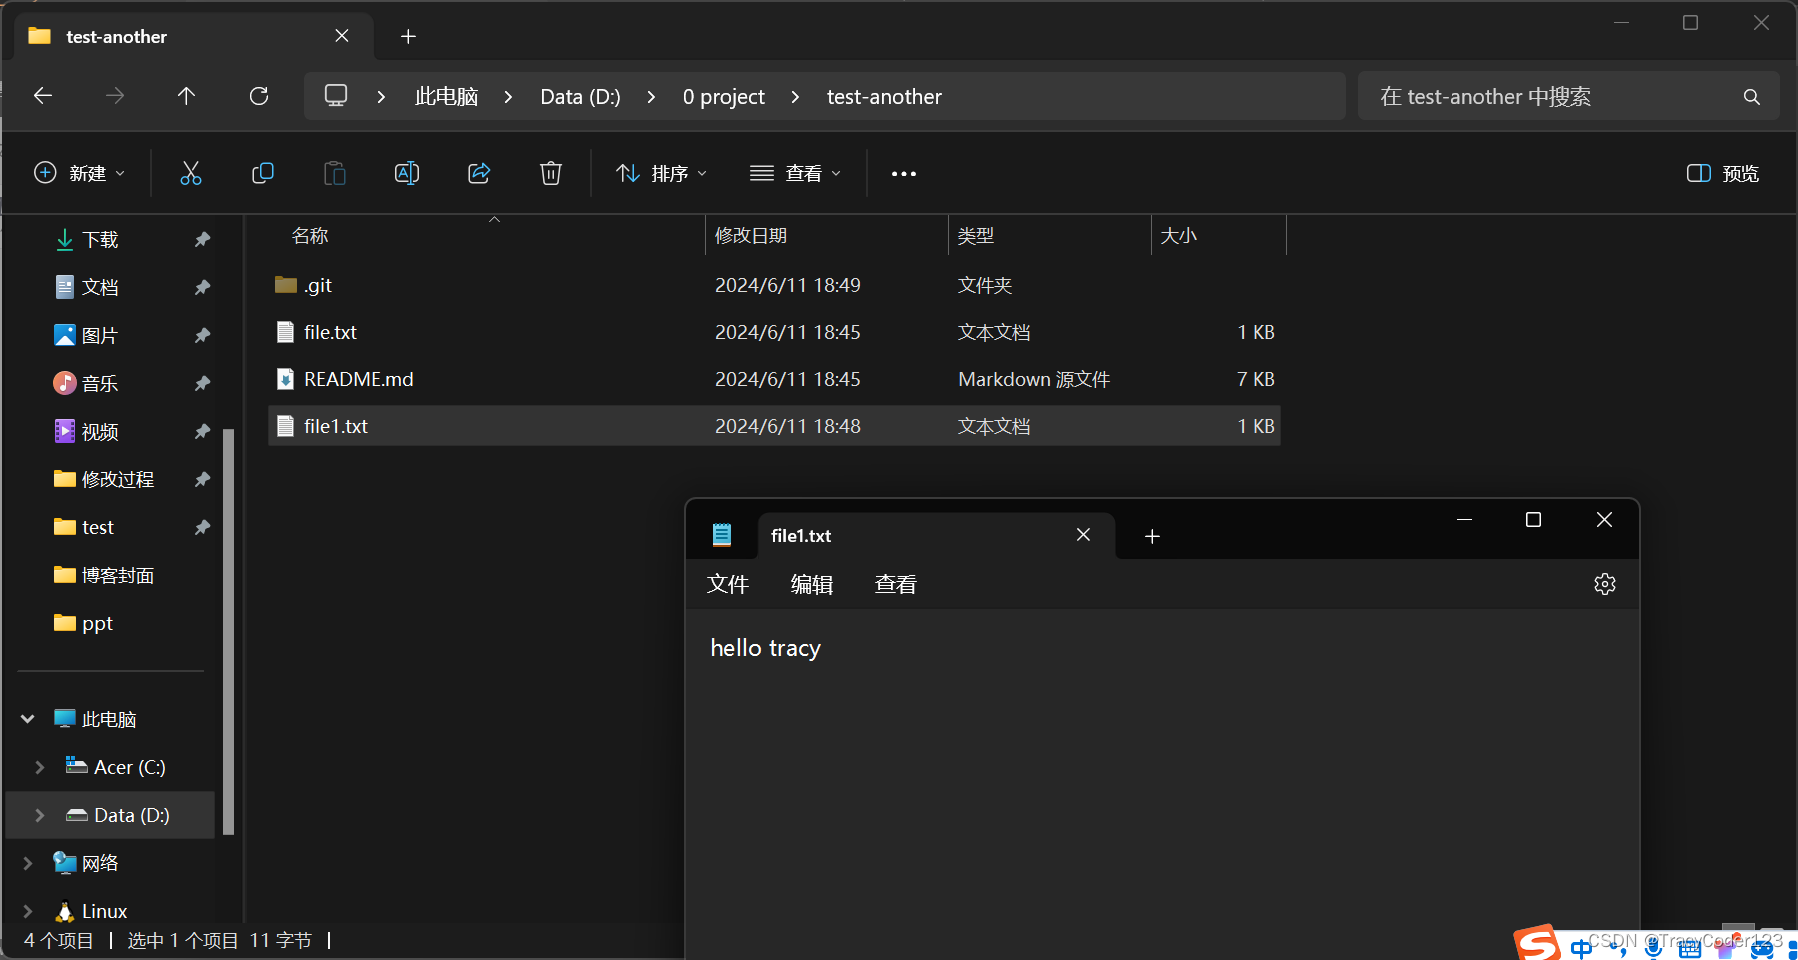
Task: Sort by the 大小 column header
Action: coord(1179,236)
